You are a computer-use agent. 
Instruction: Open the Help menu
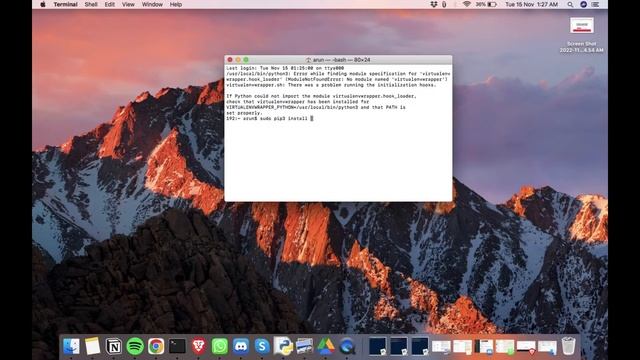(176, 4)
